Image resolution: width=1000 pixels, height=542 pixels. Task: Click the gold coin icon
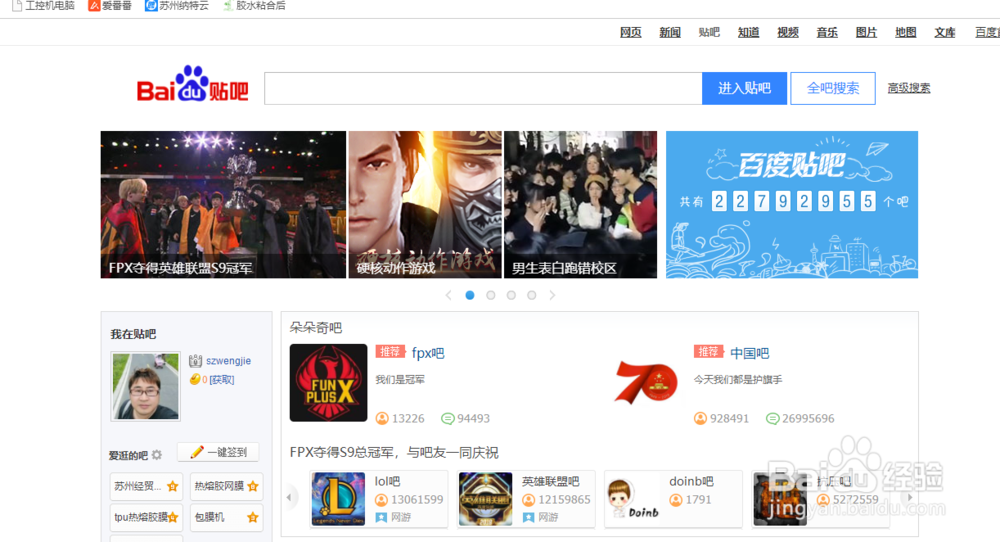(195, 379)
